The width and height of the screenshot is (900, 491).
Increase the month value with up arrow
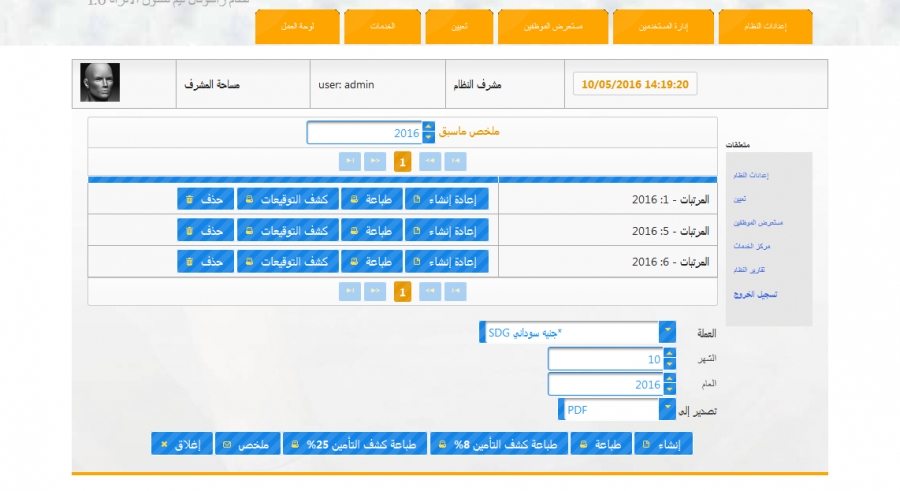[x=669, y=353]
